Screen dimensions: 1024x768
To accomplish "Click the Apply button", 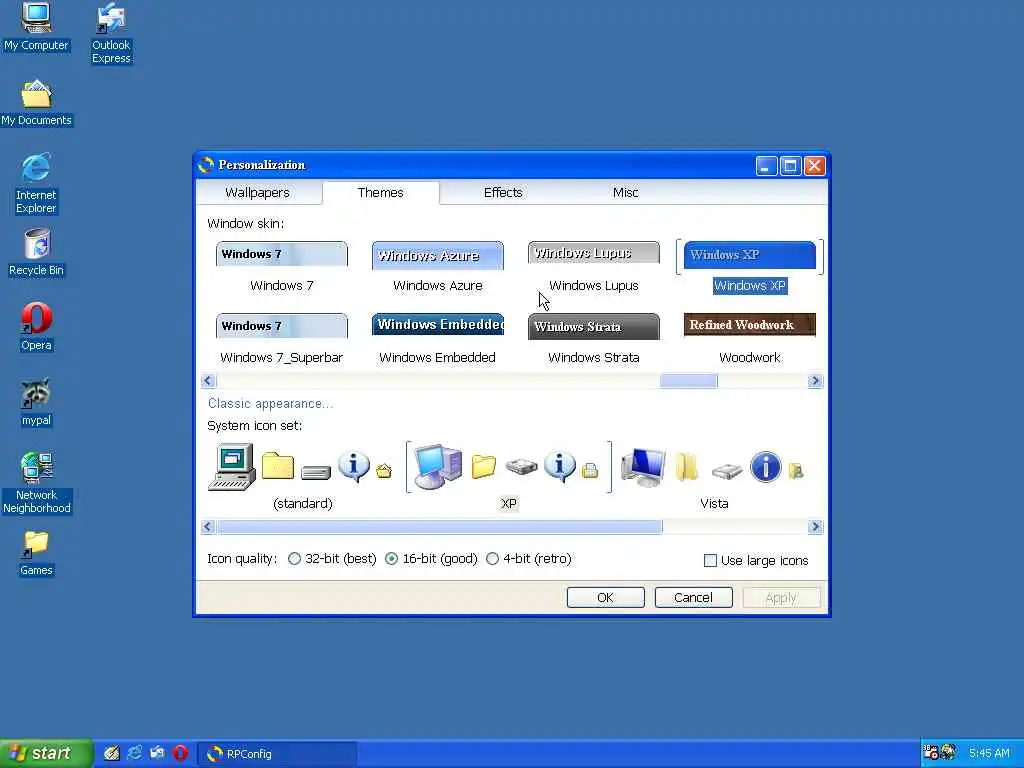I will coord(781,598).
